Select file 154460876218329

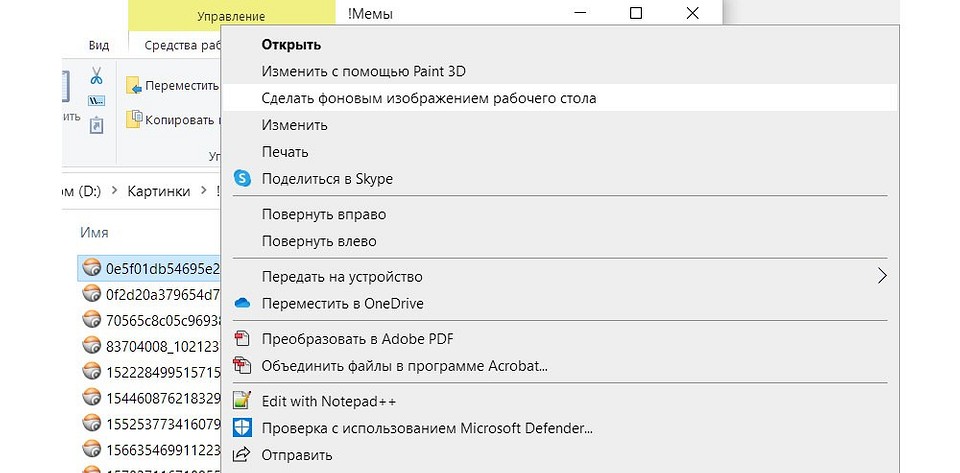[149, 398]
